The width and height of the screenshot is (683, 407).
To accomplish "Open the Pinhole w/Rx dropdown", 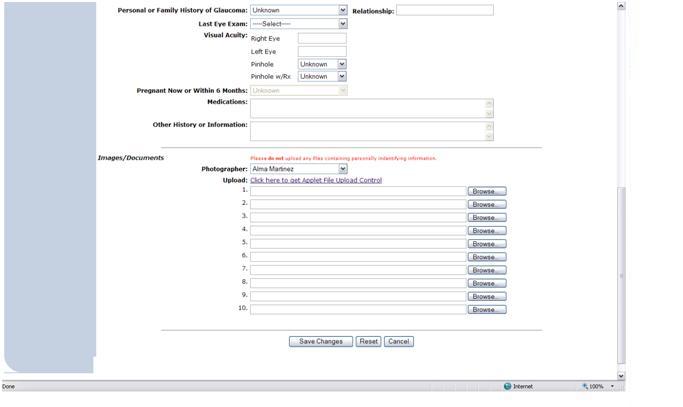I will 322,76.
